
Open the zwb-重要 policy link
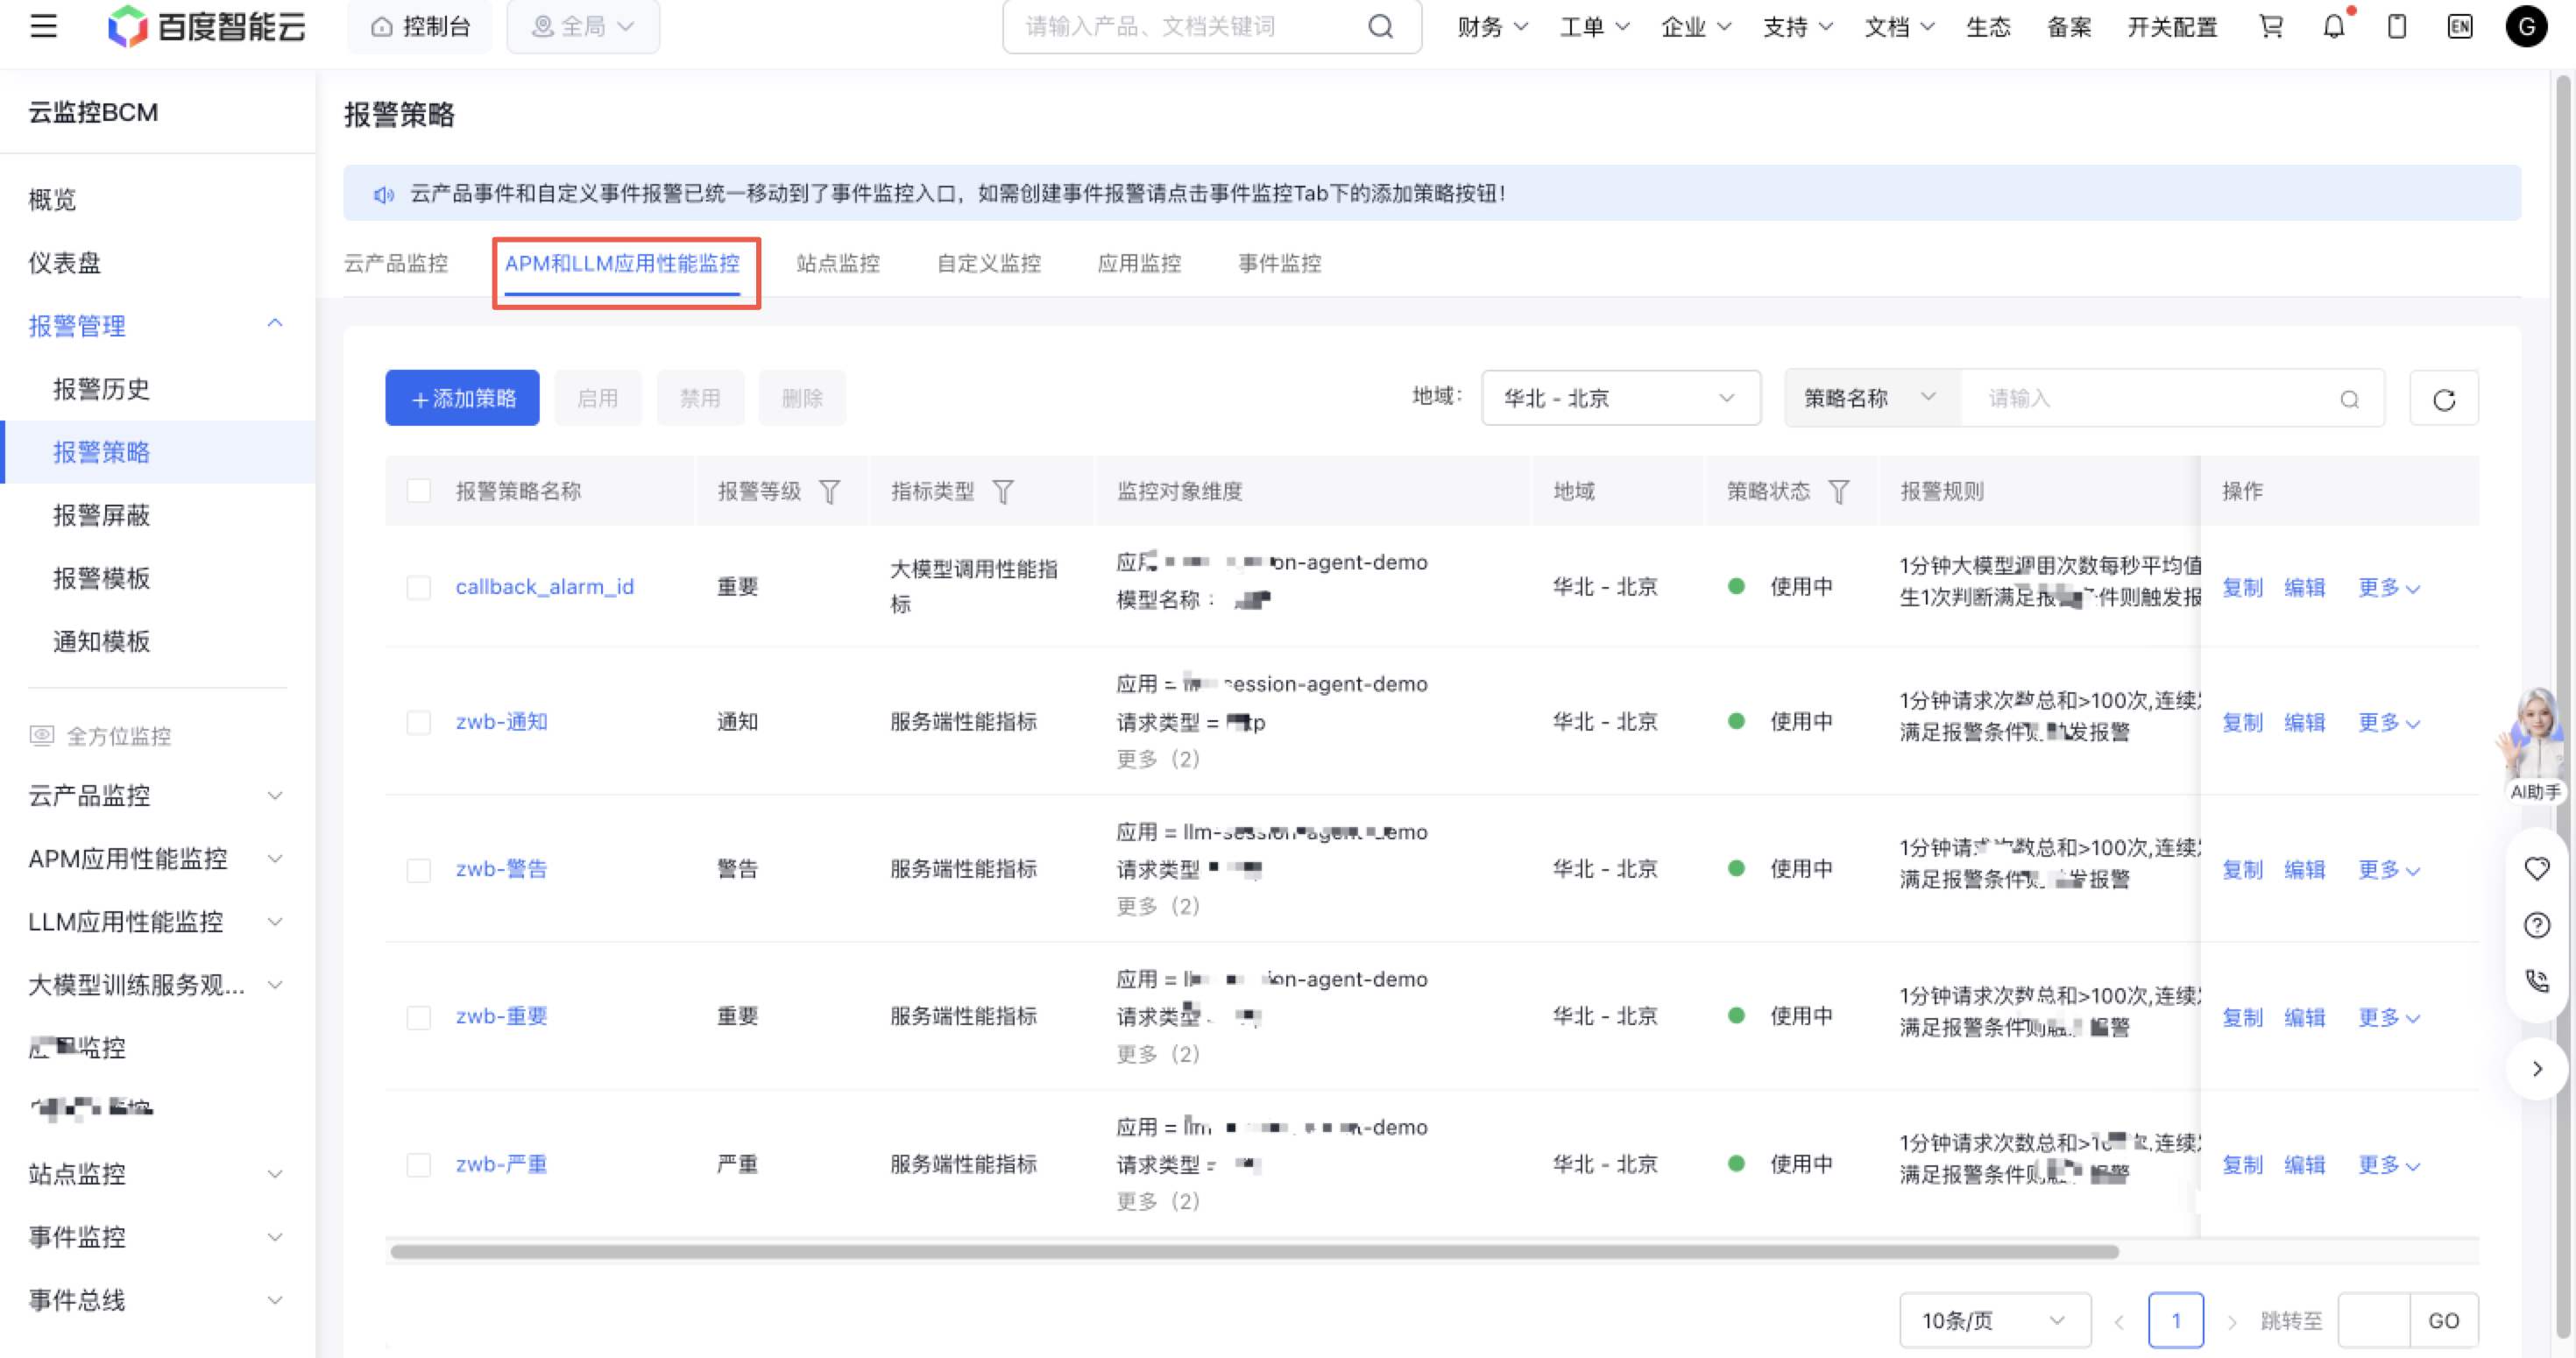tap(501, 1016)
